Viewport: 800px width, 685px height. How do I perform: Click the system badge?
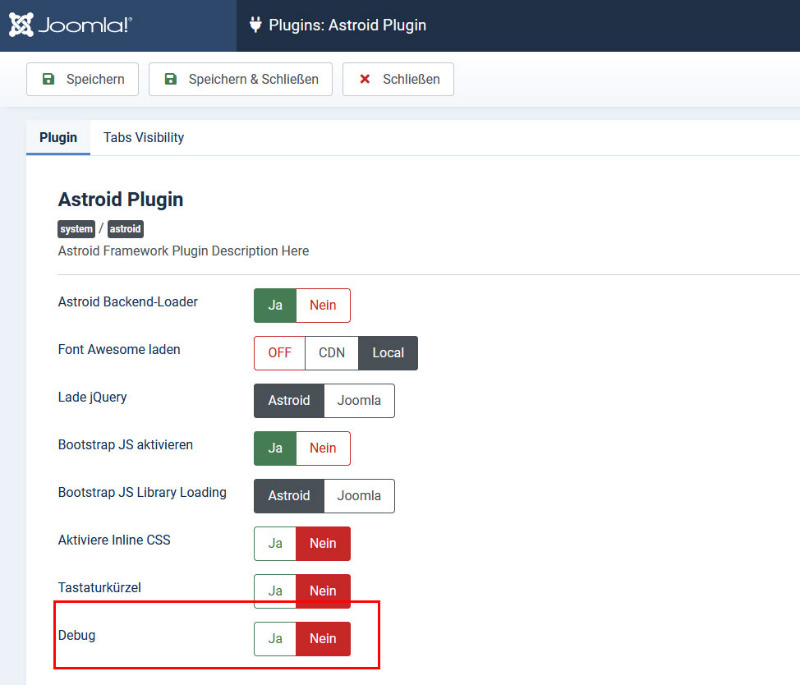pyautogui.click(x=77, y=229)
